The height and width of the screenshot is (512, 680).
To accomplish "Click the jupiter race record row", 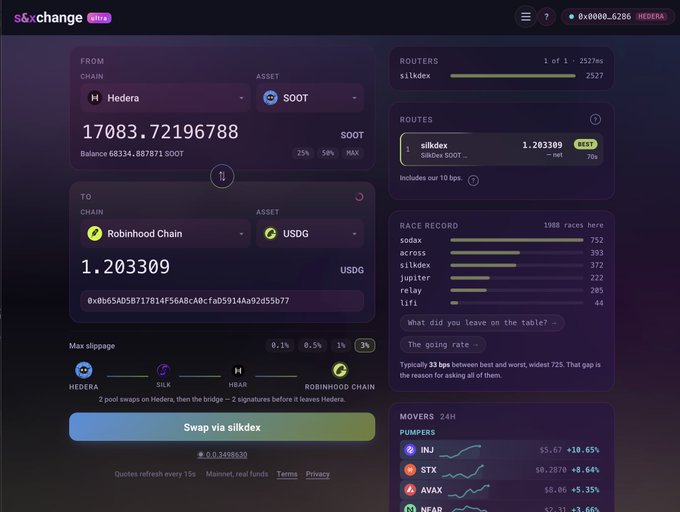I will coord(501,278).
